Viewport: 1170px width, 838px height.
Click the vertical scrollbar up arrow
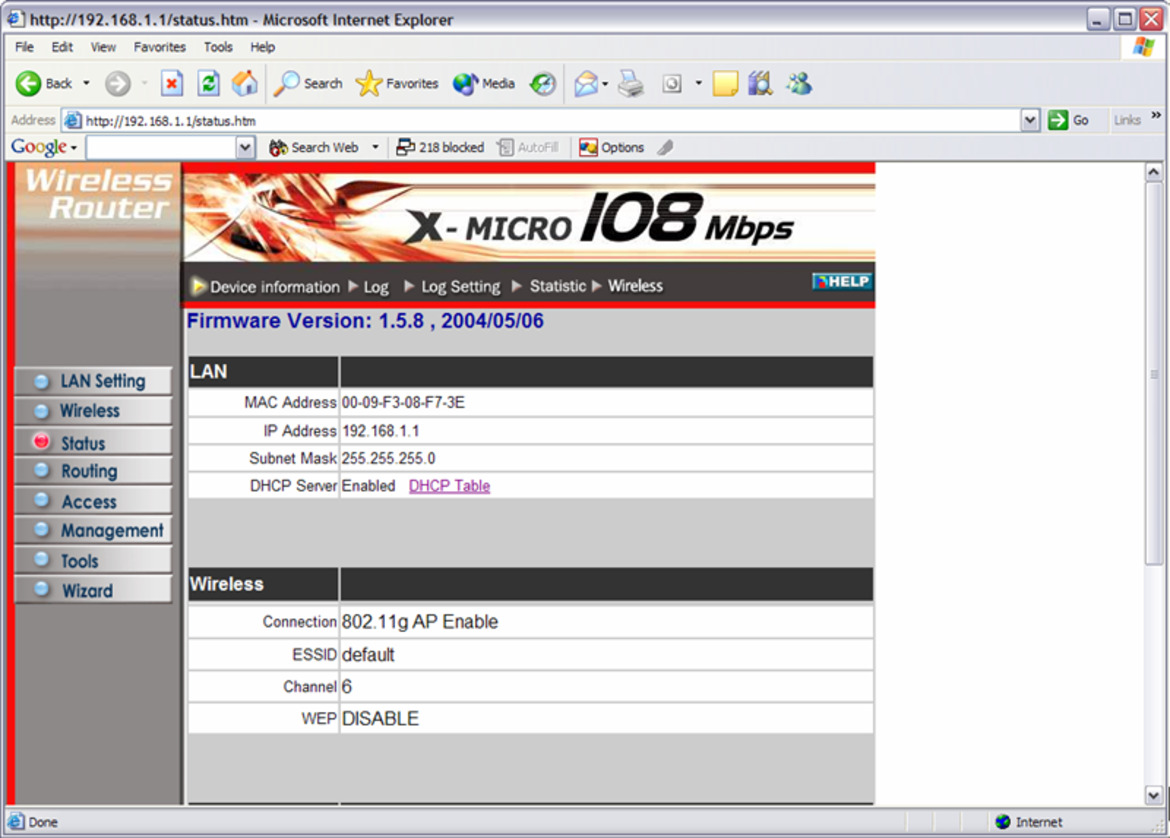coord(1154,172)
